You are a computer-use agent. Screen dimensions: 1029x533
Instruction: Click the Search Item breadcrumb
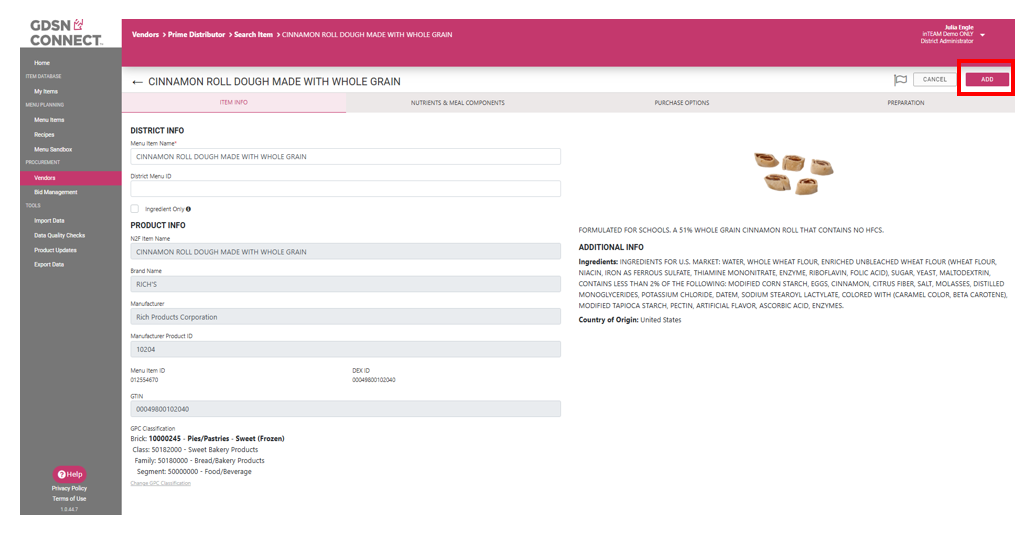pyautogui.click(x=254, y=35)
